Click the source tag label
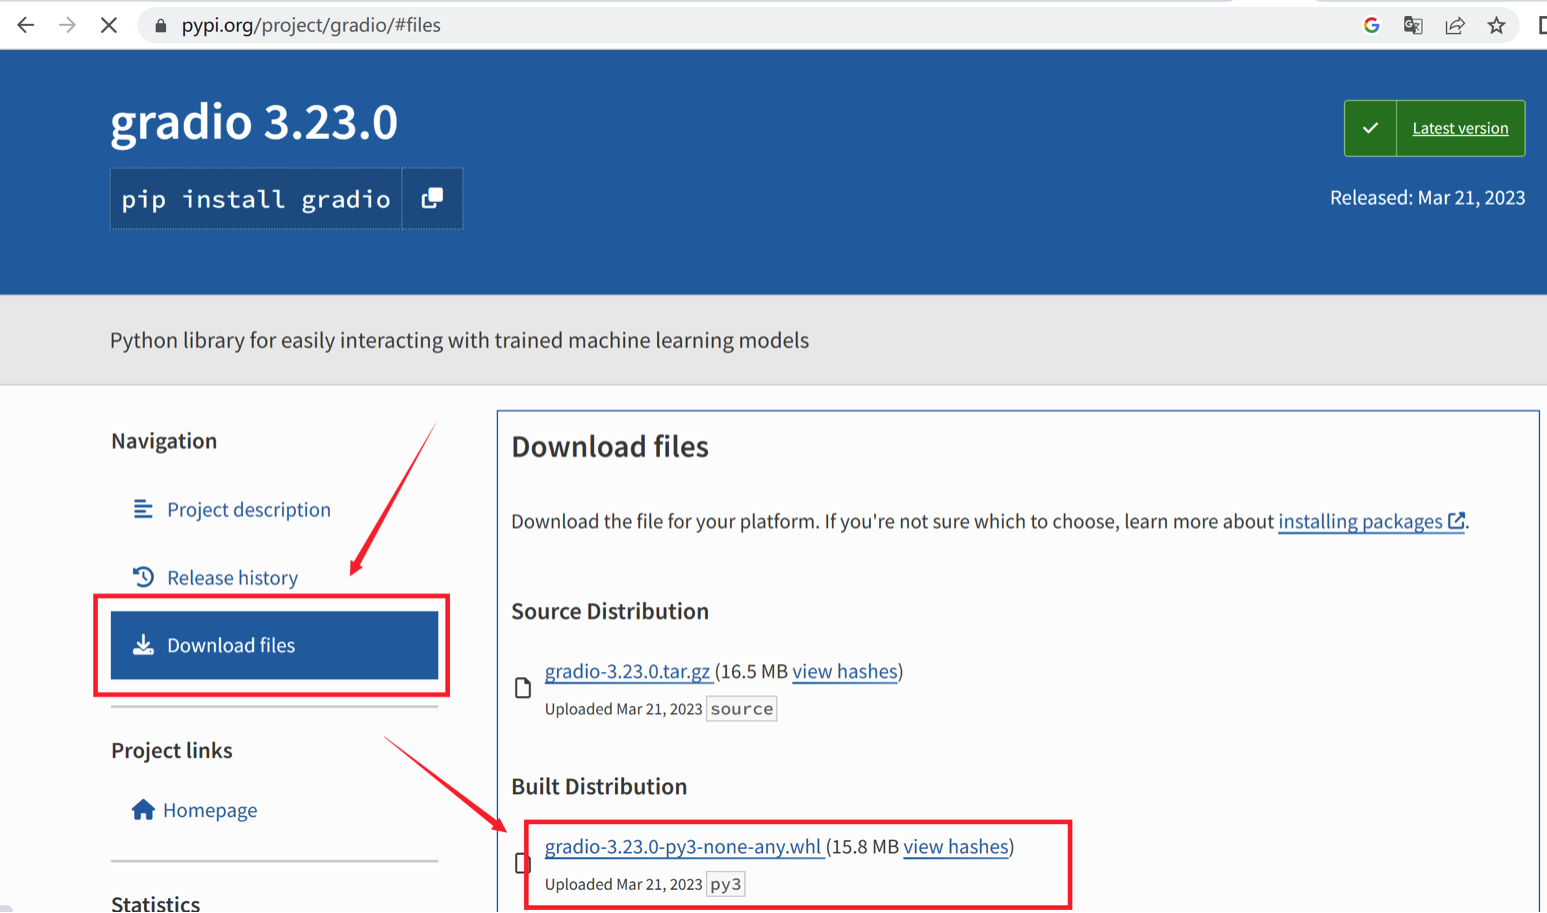The image size is (1547, 913). 741,709
